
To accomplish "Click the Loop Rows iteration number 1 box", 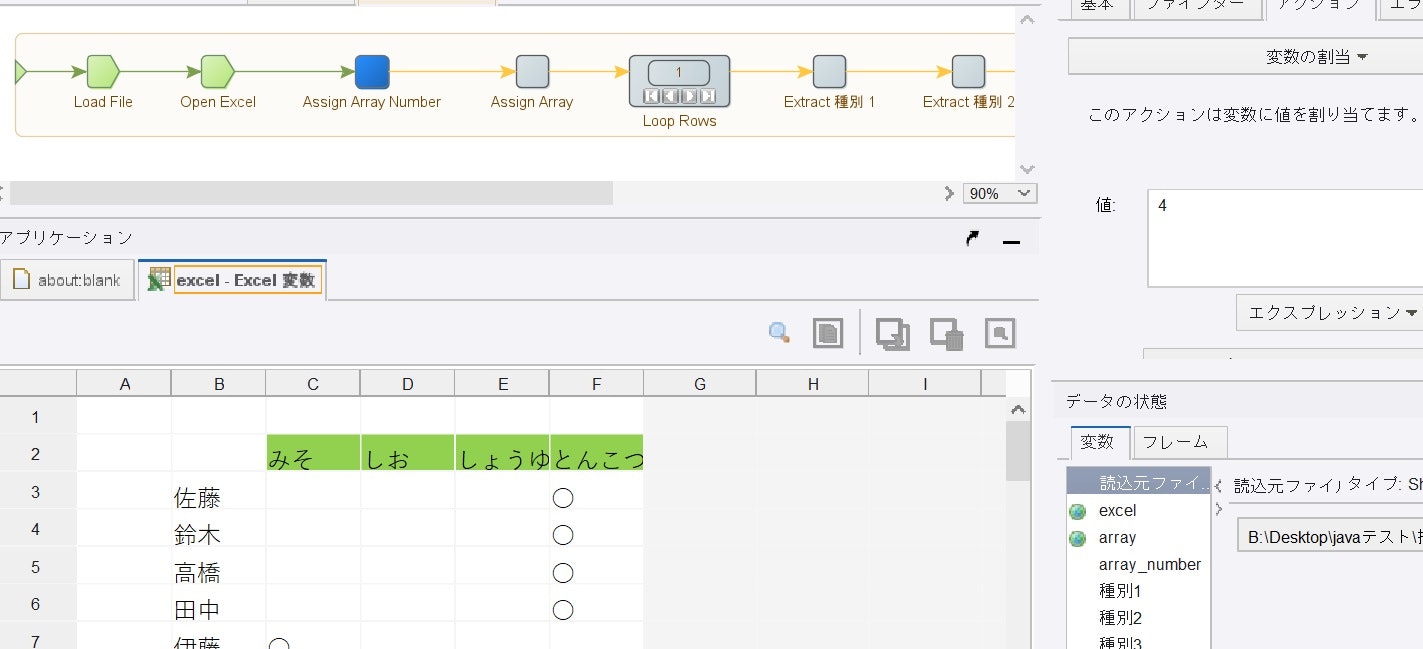I will coord(679,73).
